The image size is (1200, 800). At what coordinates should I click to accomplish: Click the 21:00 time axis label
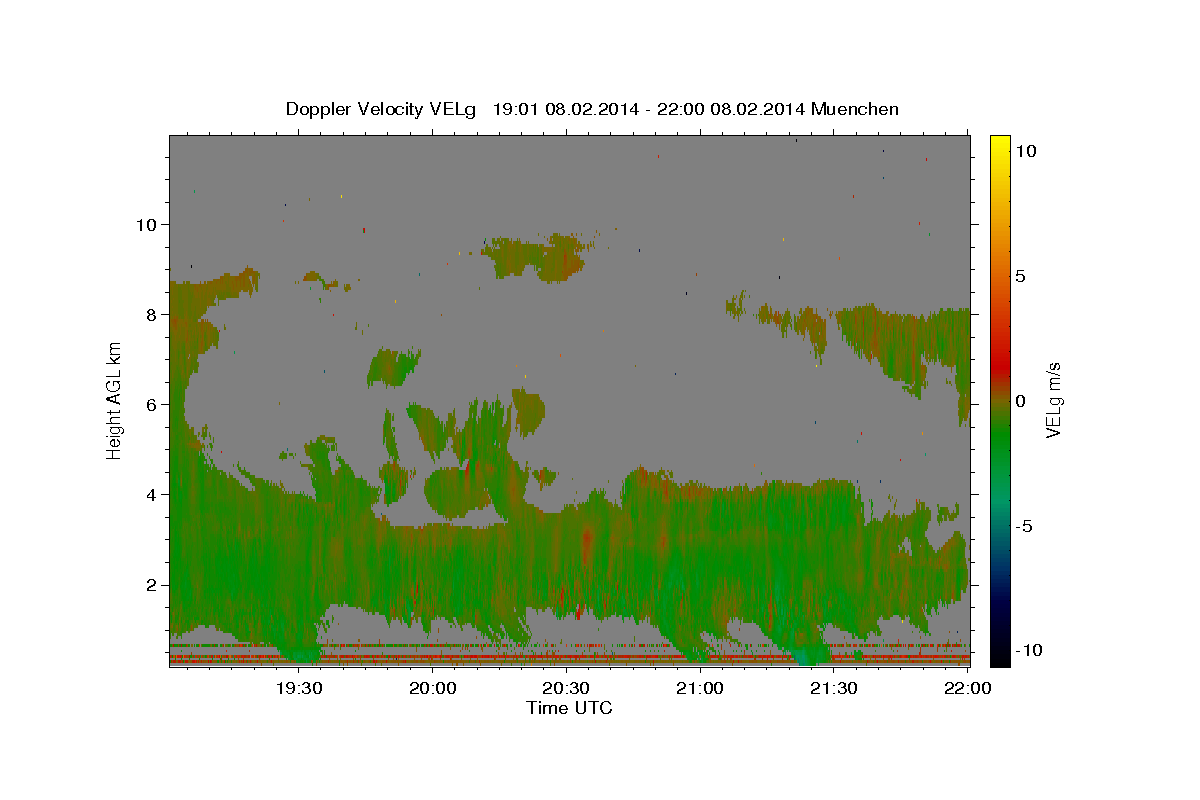(700, 689)
